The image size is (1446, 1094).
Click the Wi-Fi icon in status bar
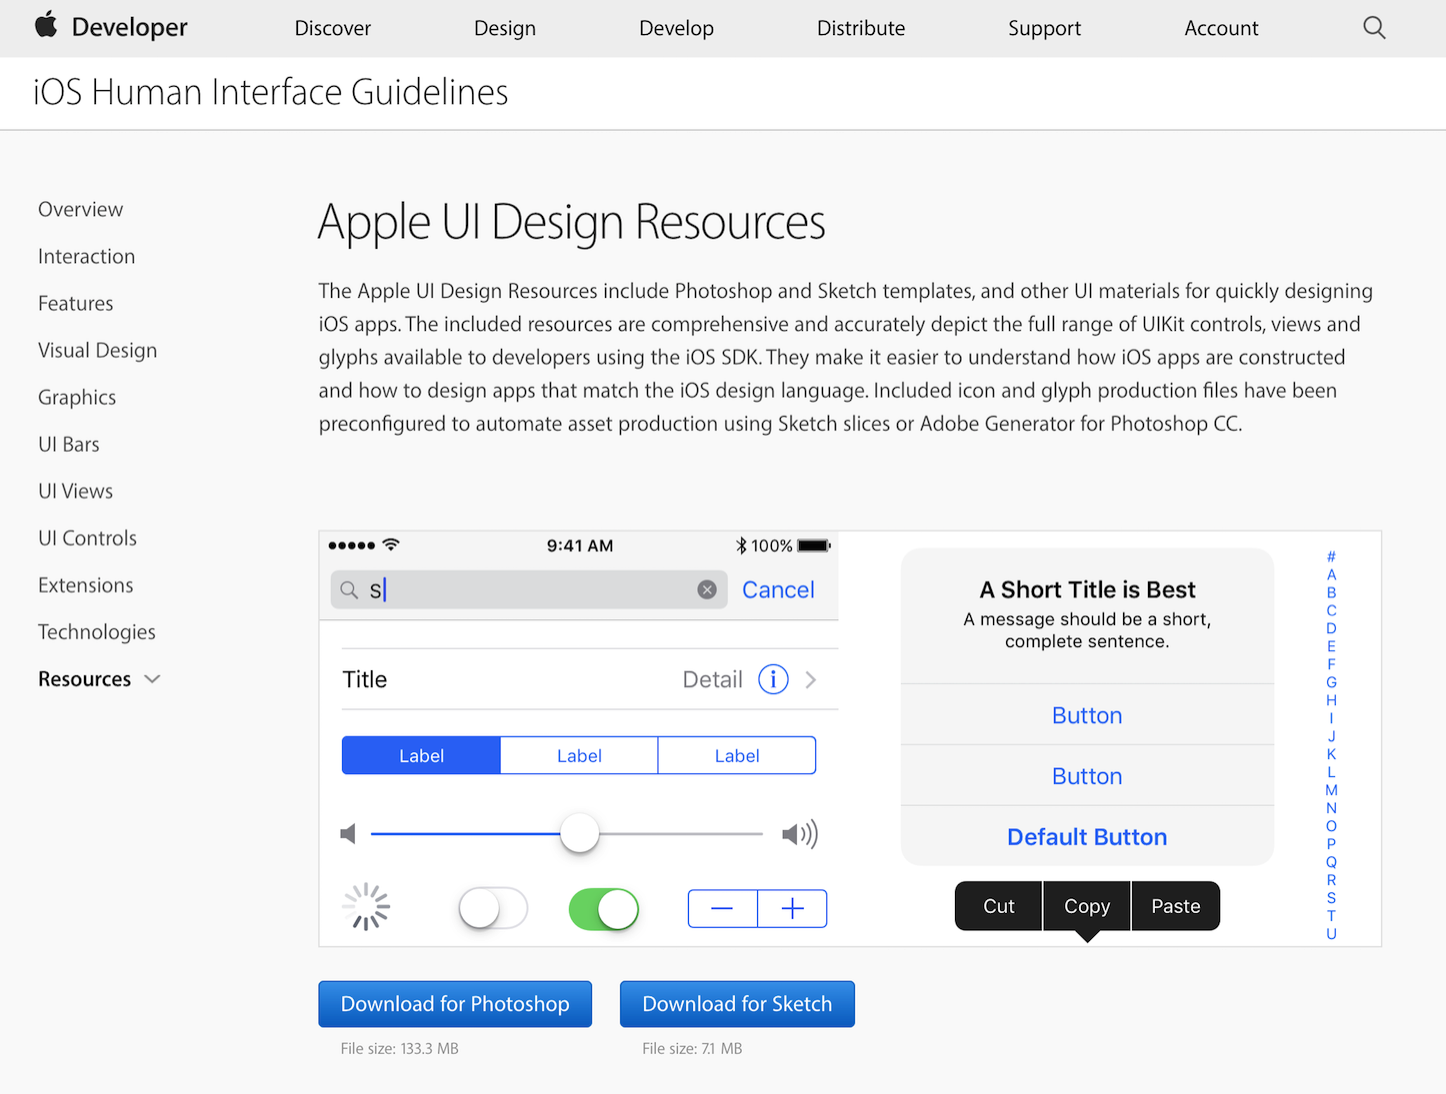tap(391, 545)
